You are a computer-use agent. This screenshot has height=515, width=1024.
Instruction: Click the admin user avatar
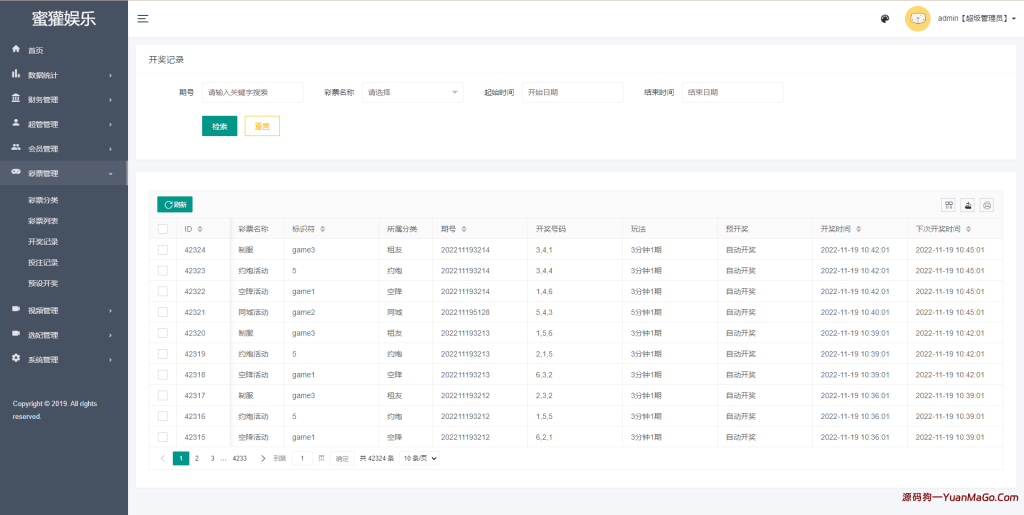917,19
